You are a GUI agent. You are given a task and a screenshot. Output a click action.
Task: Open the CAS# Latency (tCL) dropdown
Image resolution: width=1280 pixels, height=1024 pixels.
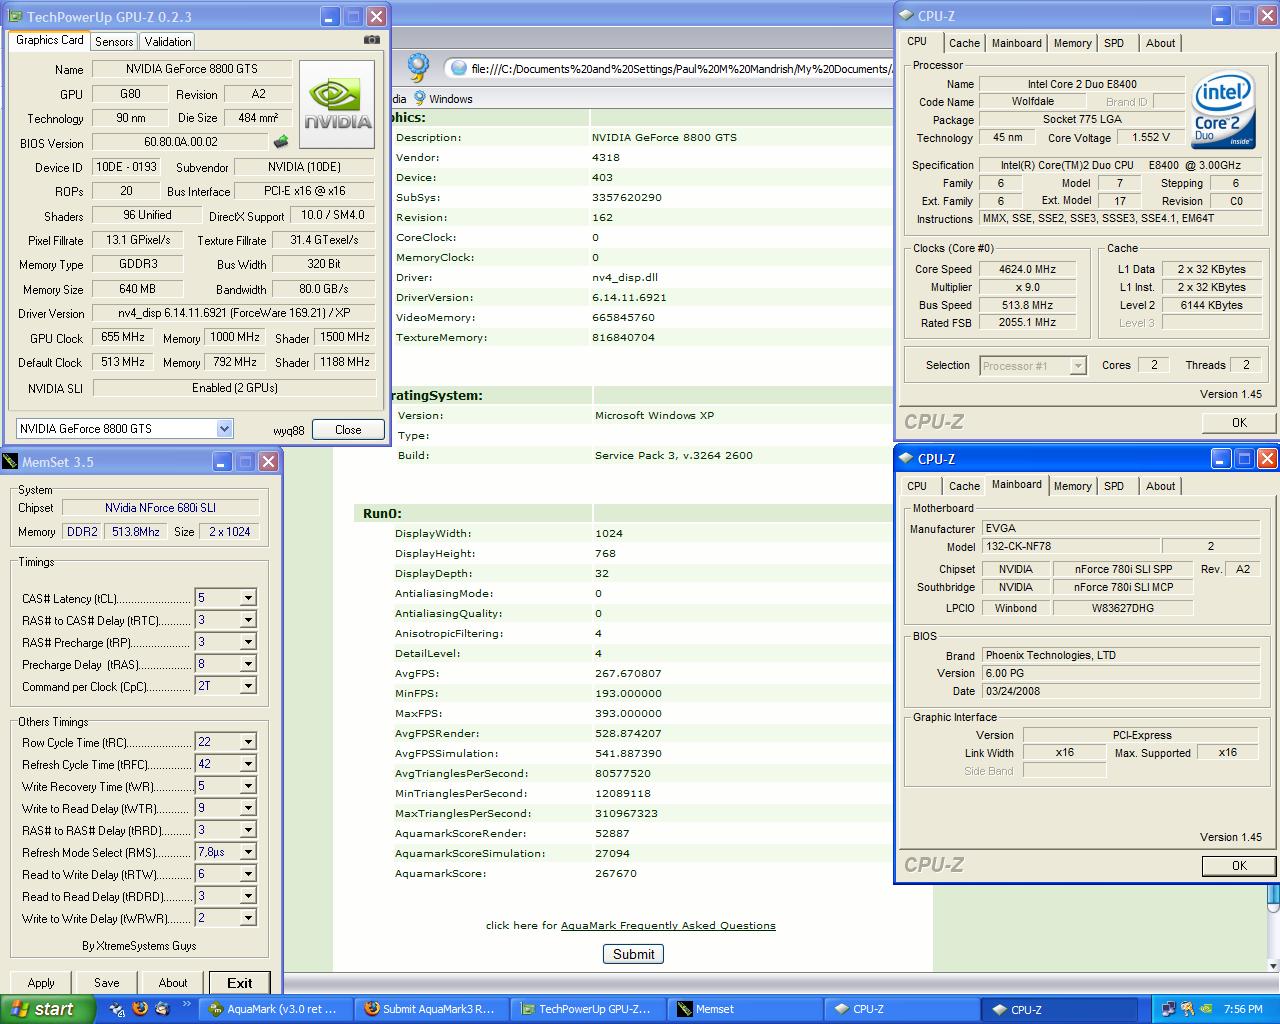(248, 598)
